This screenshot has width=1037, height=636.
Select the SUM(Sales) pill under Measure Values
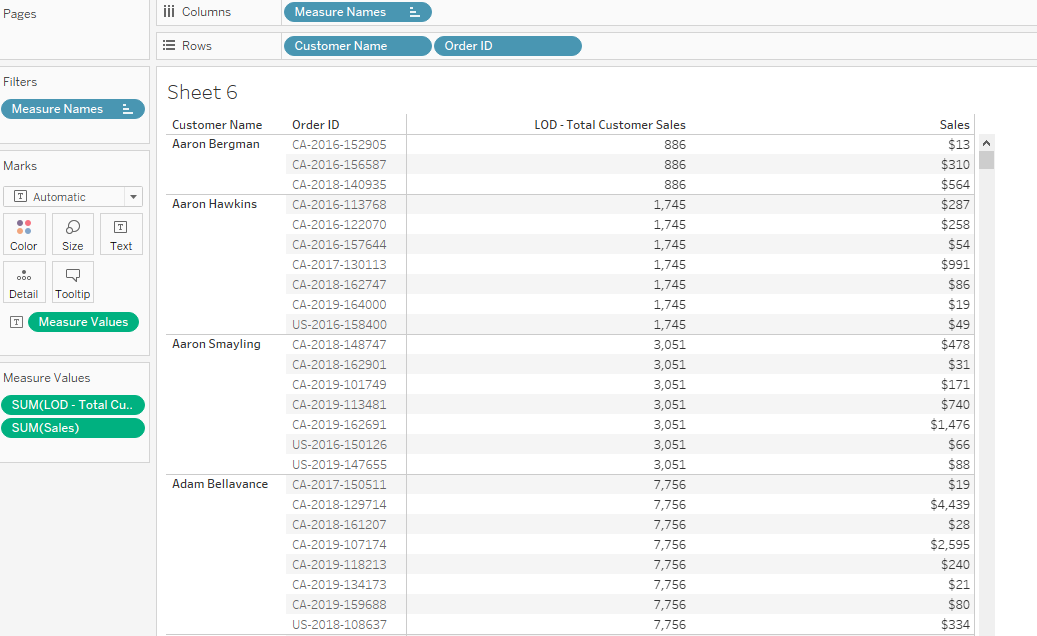[73, 427]
